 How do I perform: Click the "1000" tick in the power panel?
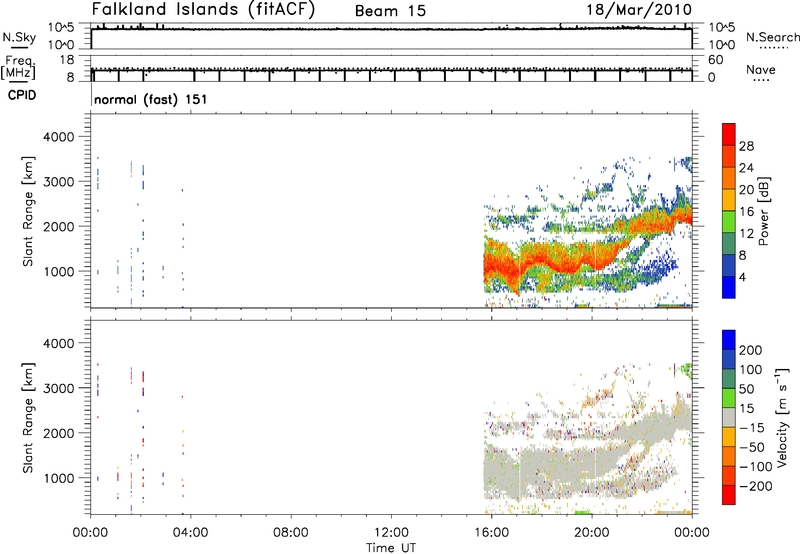pyautogui.click(x=58, y=271)
